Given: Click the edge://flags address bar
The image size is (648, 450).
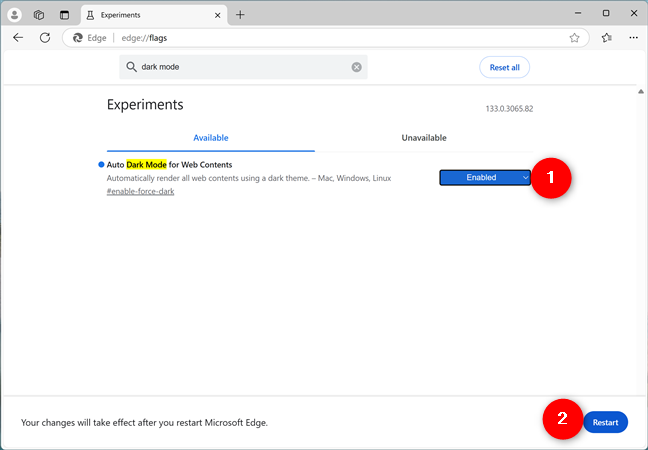Looking at the screenshot, I should (325, 38).
